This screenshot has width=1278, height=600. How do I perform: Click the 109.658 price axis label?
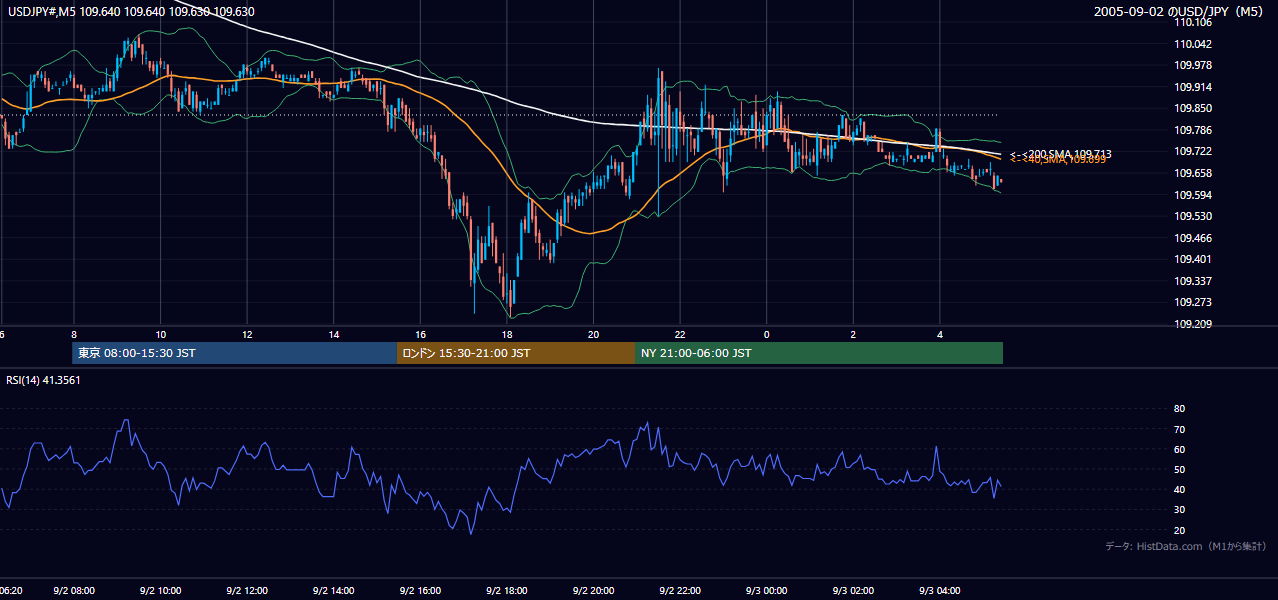point(1195,173)
